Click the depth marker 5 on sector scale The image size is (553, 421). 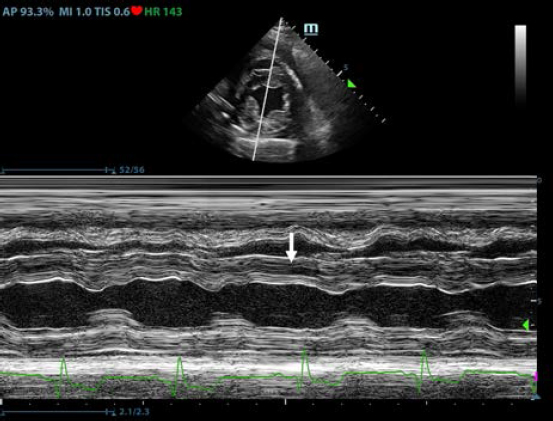pos(346,67)
